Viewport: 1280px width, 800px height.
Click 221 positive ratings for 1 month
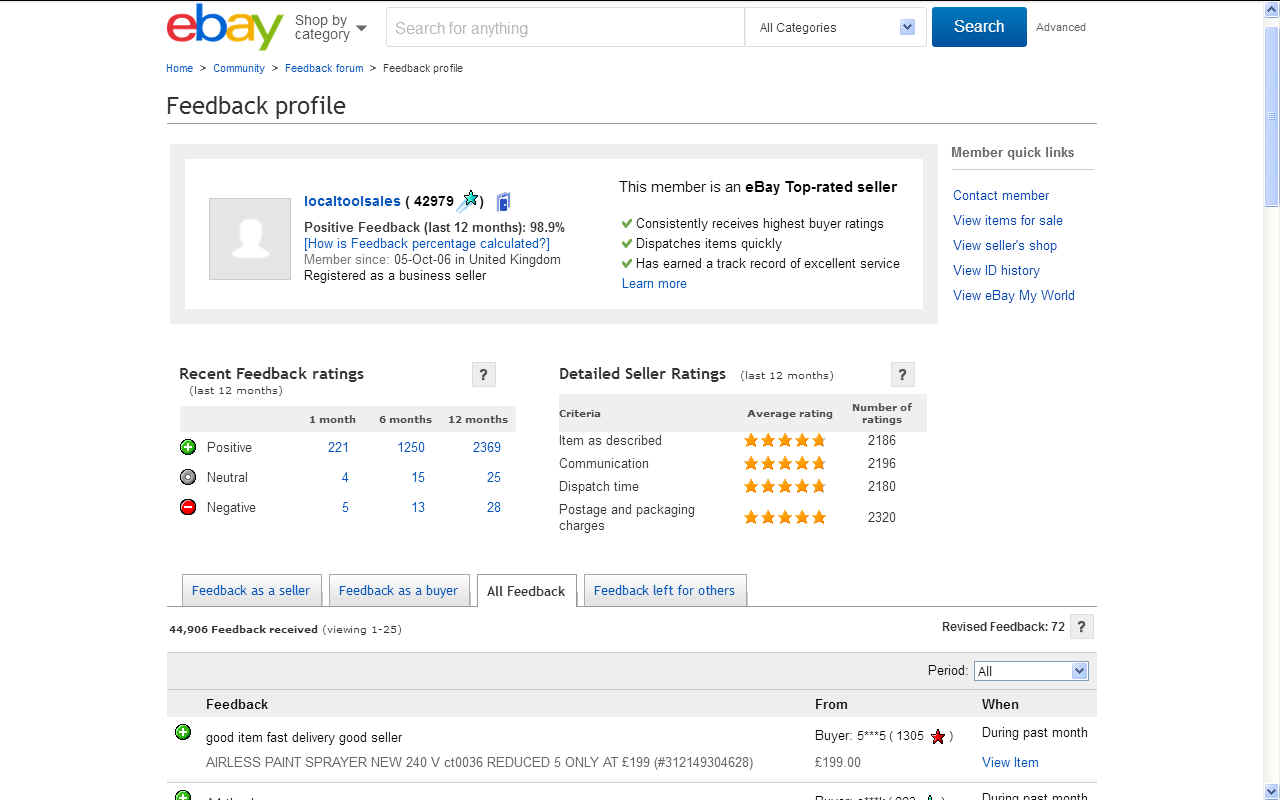click(x=338, y=447)
